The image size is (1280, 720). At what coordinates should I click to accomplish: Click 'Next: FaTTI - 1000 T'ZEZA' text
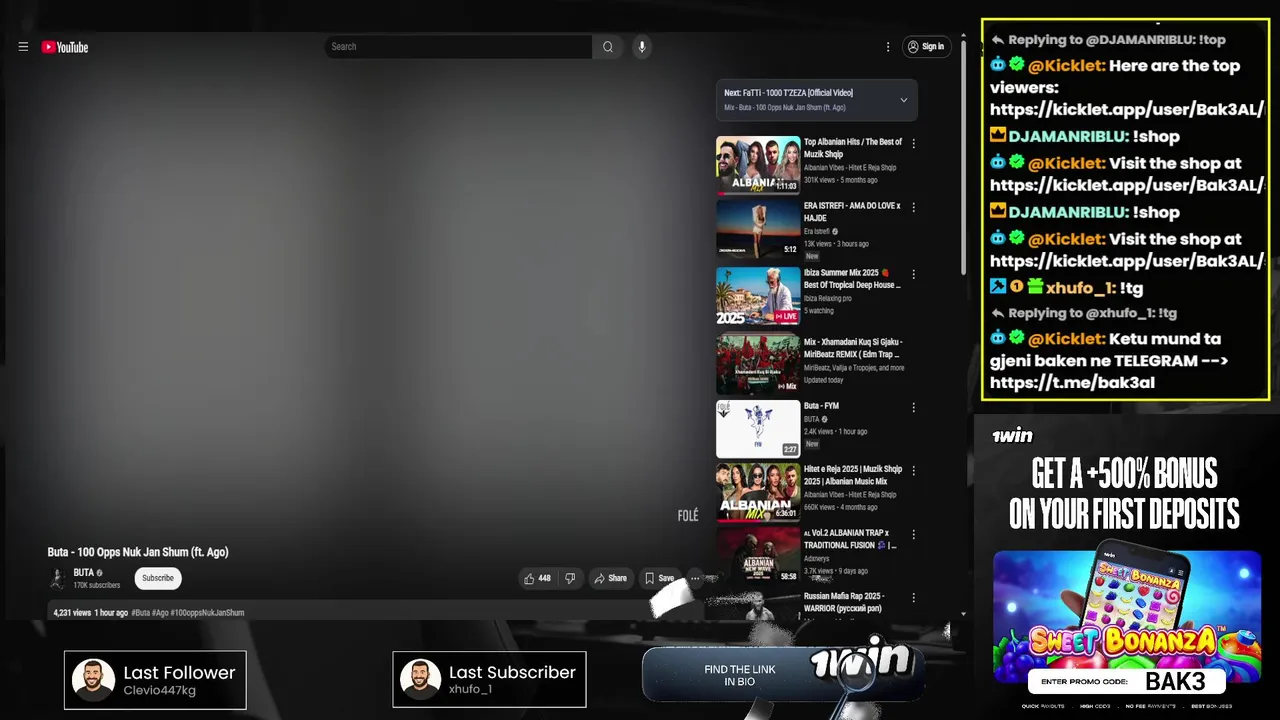pyautogui.click(x=788, y=93)
